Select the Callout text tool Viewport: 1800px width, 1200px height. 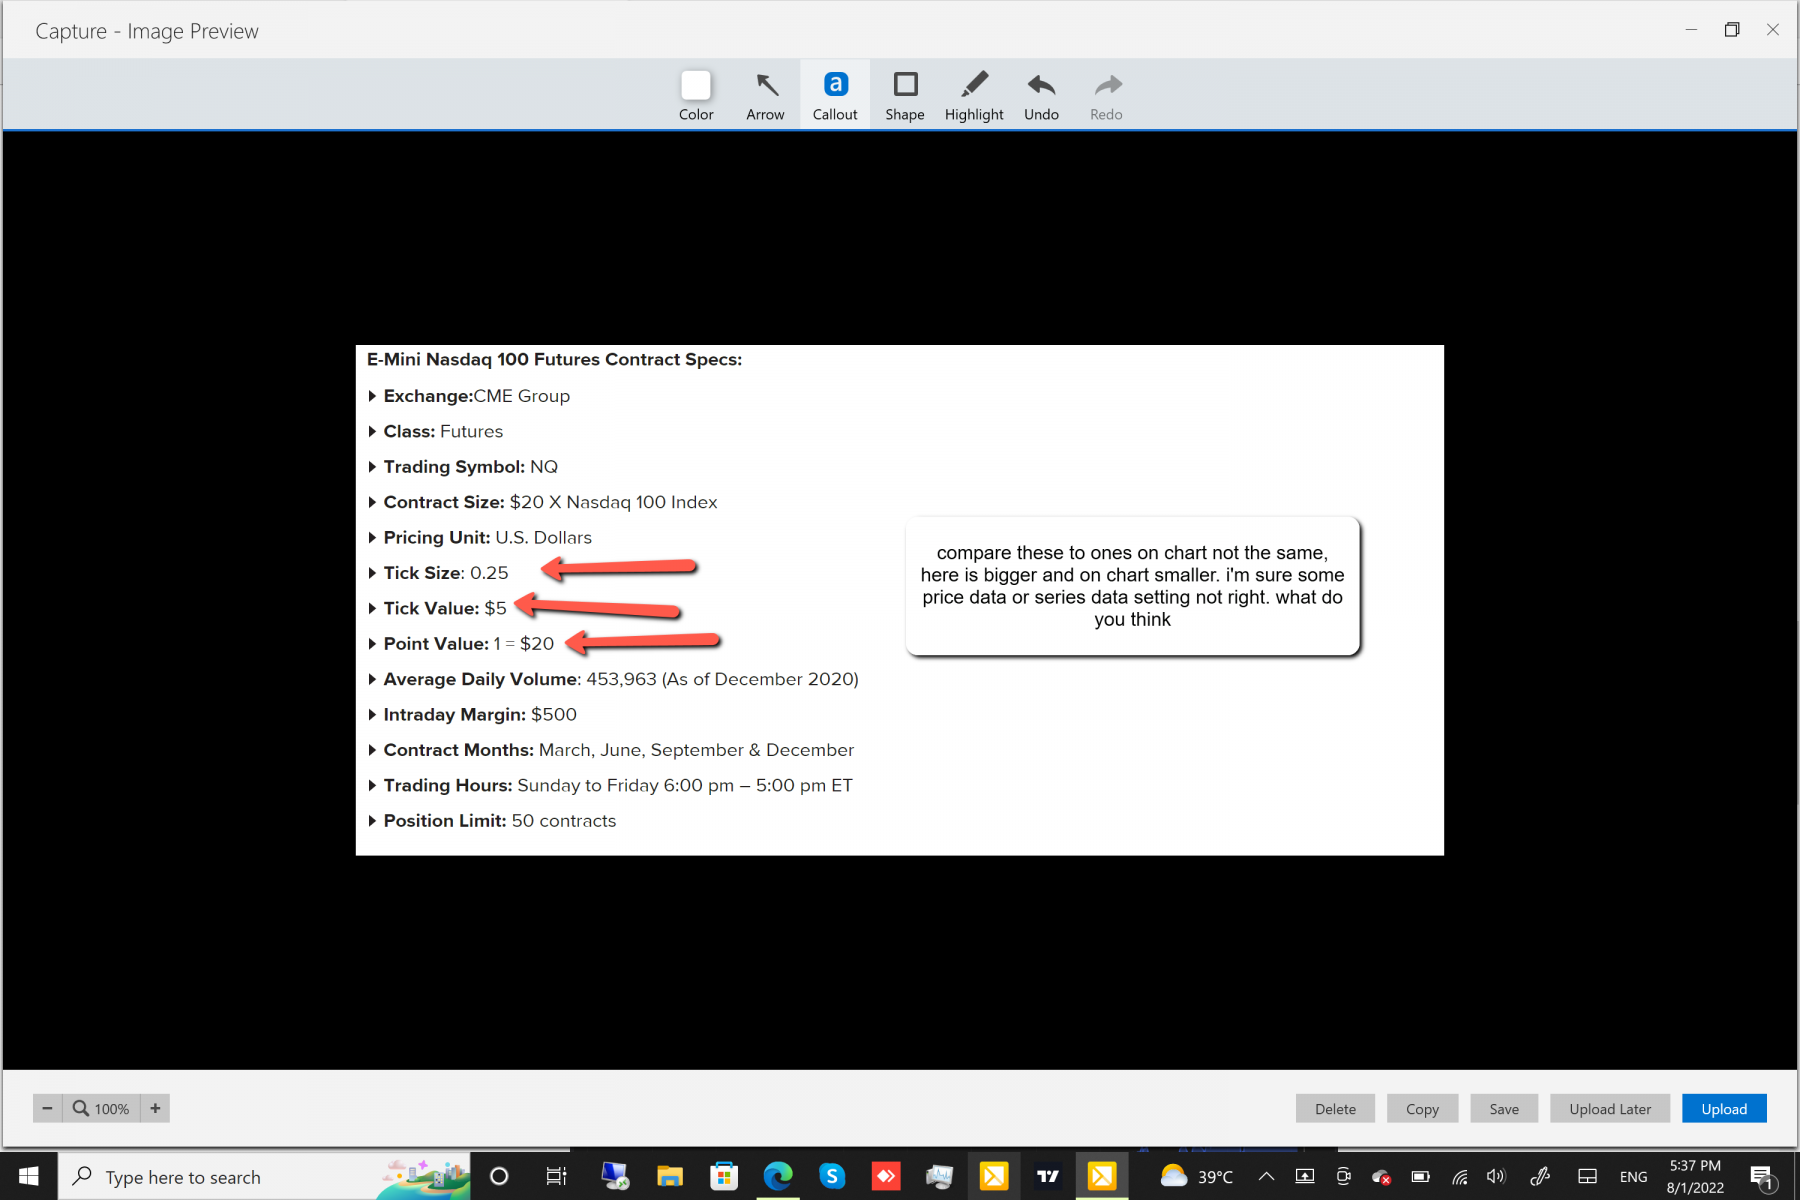(835, 96)
